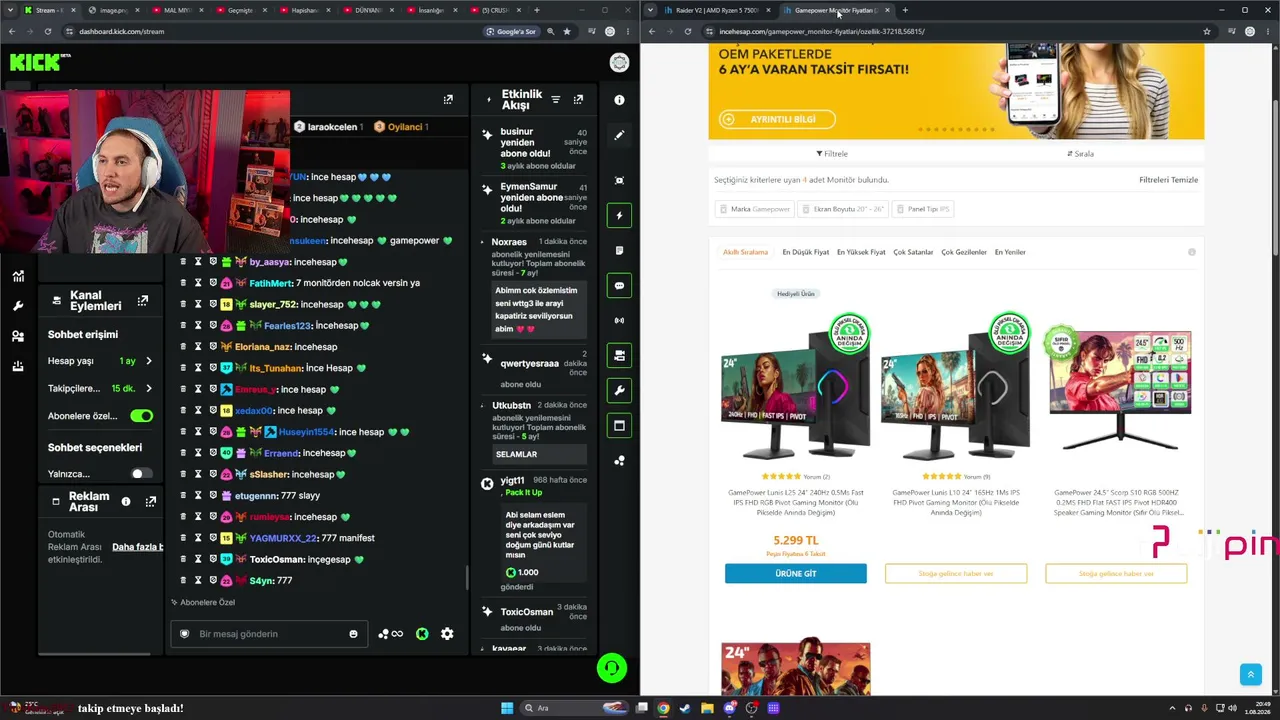
Task: Collapse the Utkubstn activity entry
Action: point(482,405)
